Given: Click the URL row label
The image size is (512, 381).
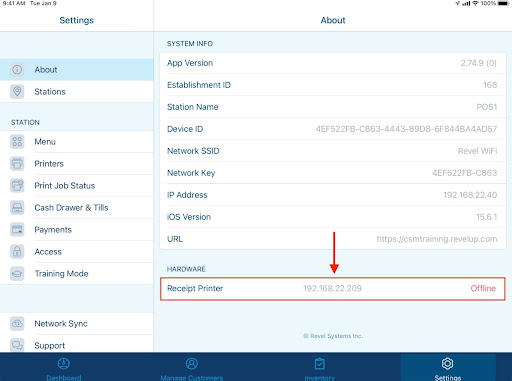Looking at the screenshot, I should click(x=175, y=239).
